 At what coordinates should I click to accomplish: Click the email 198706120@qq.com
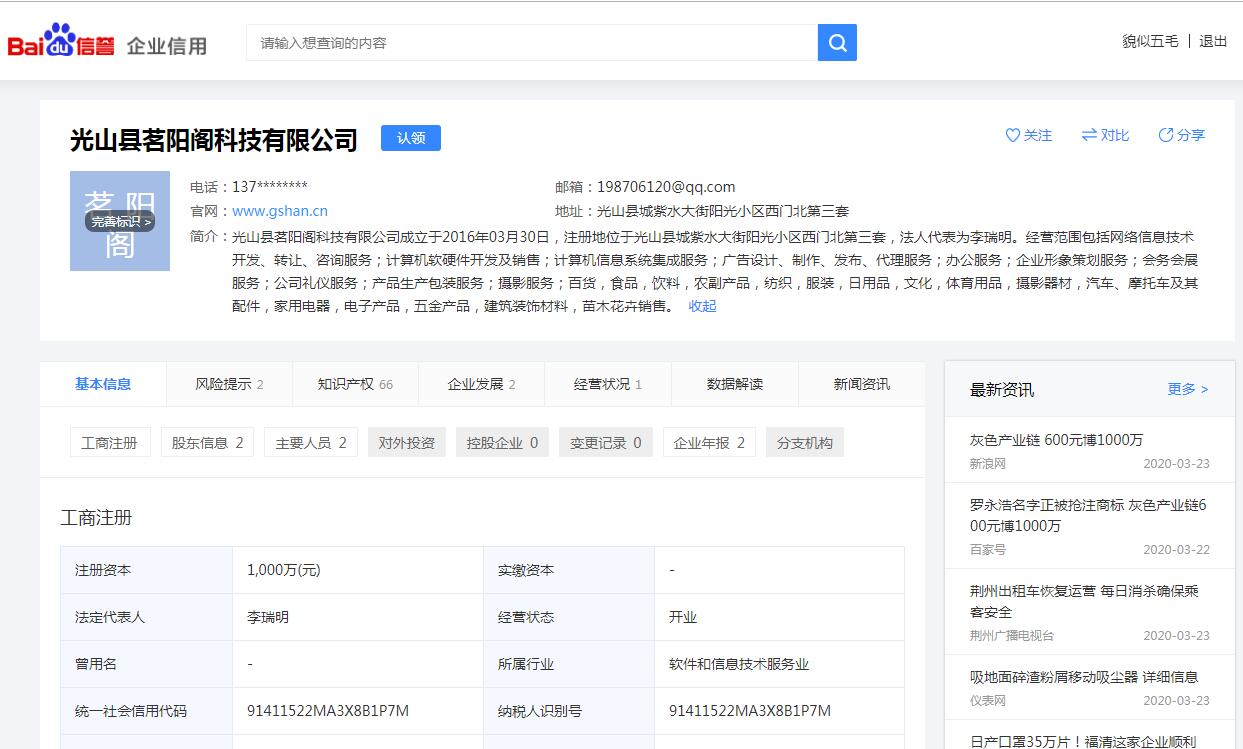(x=666, y=187)
